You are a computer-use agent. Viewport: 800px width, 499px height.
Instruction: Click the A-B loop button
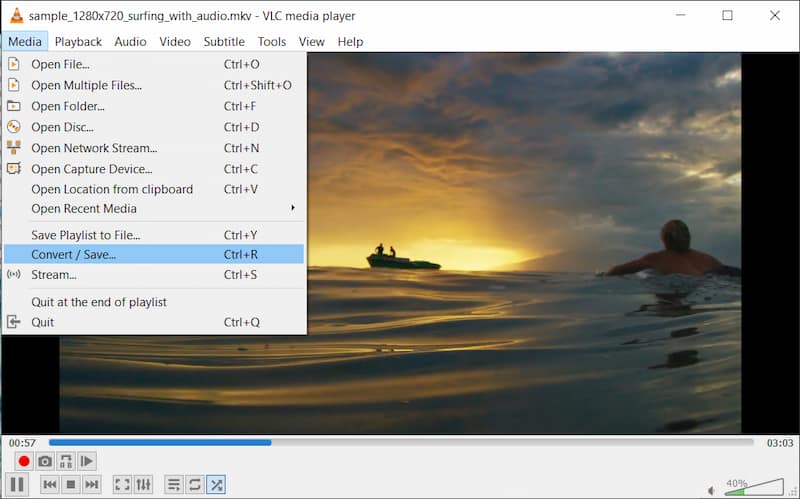[x=66, y=461]
